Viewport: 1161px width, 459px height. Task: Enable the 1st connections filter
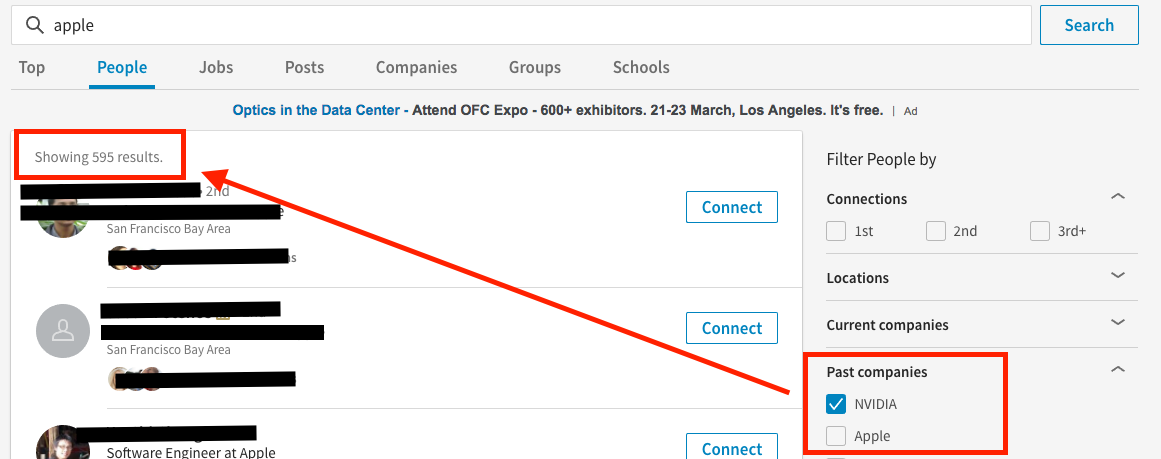click(836, 231)
